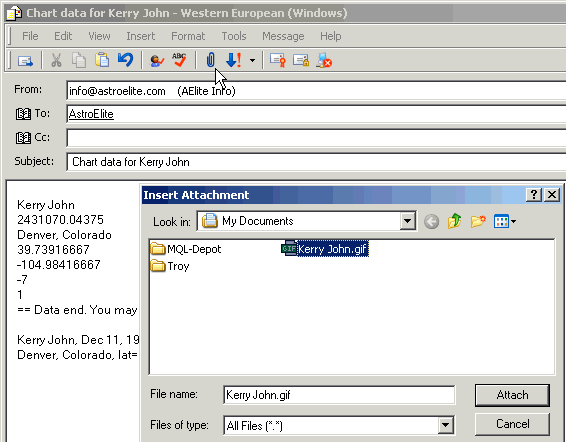The image size is (566, 442).
Task: Click the Set Priority arrow icon
Action: pyautogui.click(x=234, y=60)
